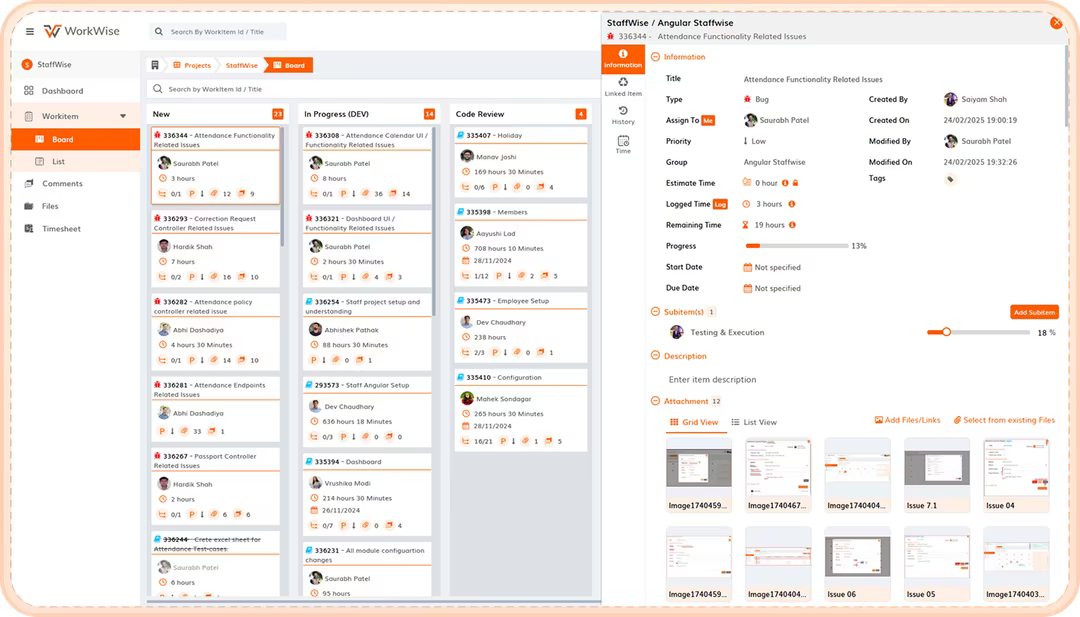
Task: Click the work item Progress bar at 13%
Action: click(797, 246)
